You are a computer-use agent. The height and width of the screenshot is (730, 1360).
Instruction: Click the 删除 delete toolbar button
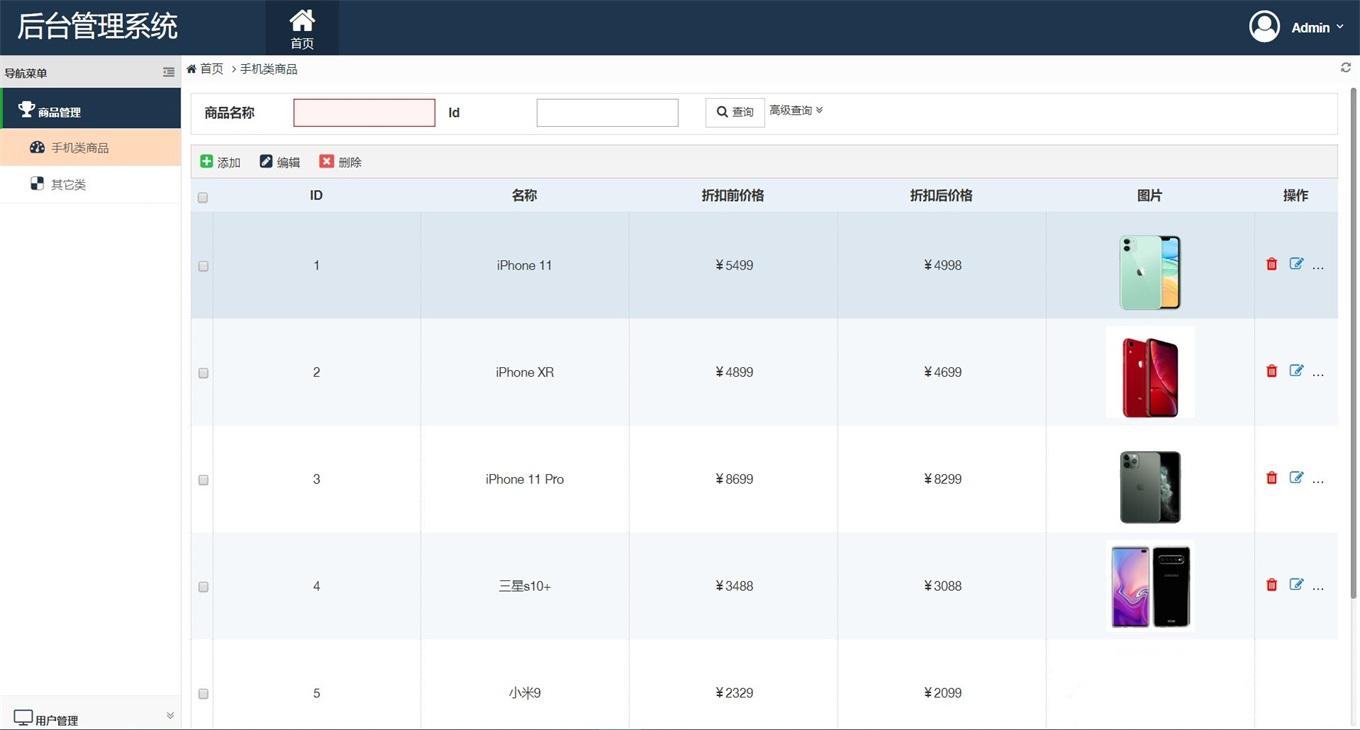[x=341, y=162]
